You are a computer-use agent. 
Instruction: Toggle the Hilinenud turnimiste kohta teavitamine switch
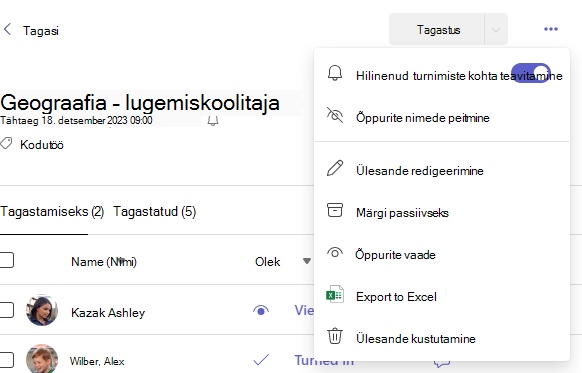[x=531, y=73]
